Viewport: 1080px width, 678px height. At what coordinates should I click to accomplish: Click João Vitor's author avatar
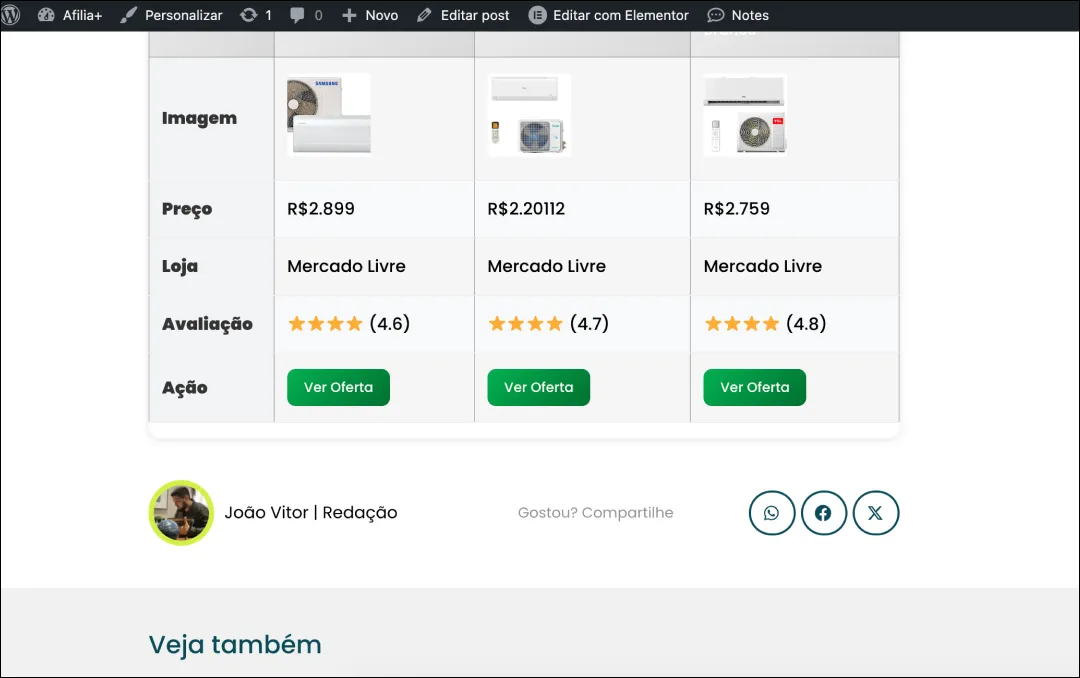181,513
